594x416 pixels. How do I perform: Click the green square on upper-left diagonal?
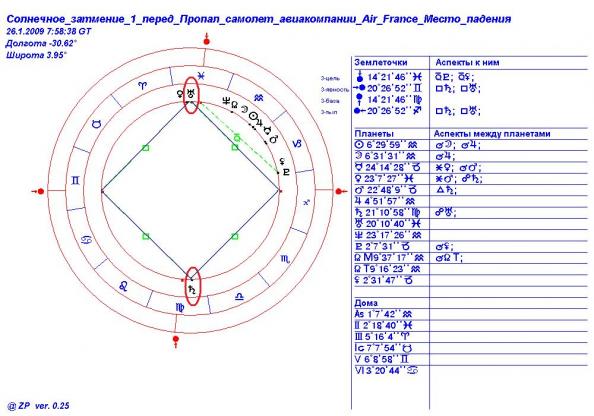pos(145,148)
